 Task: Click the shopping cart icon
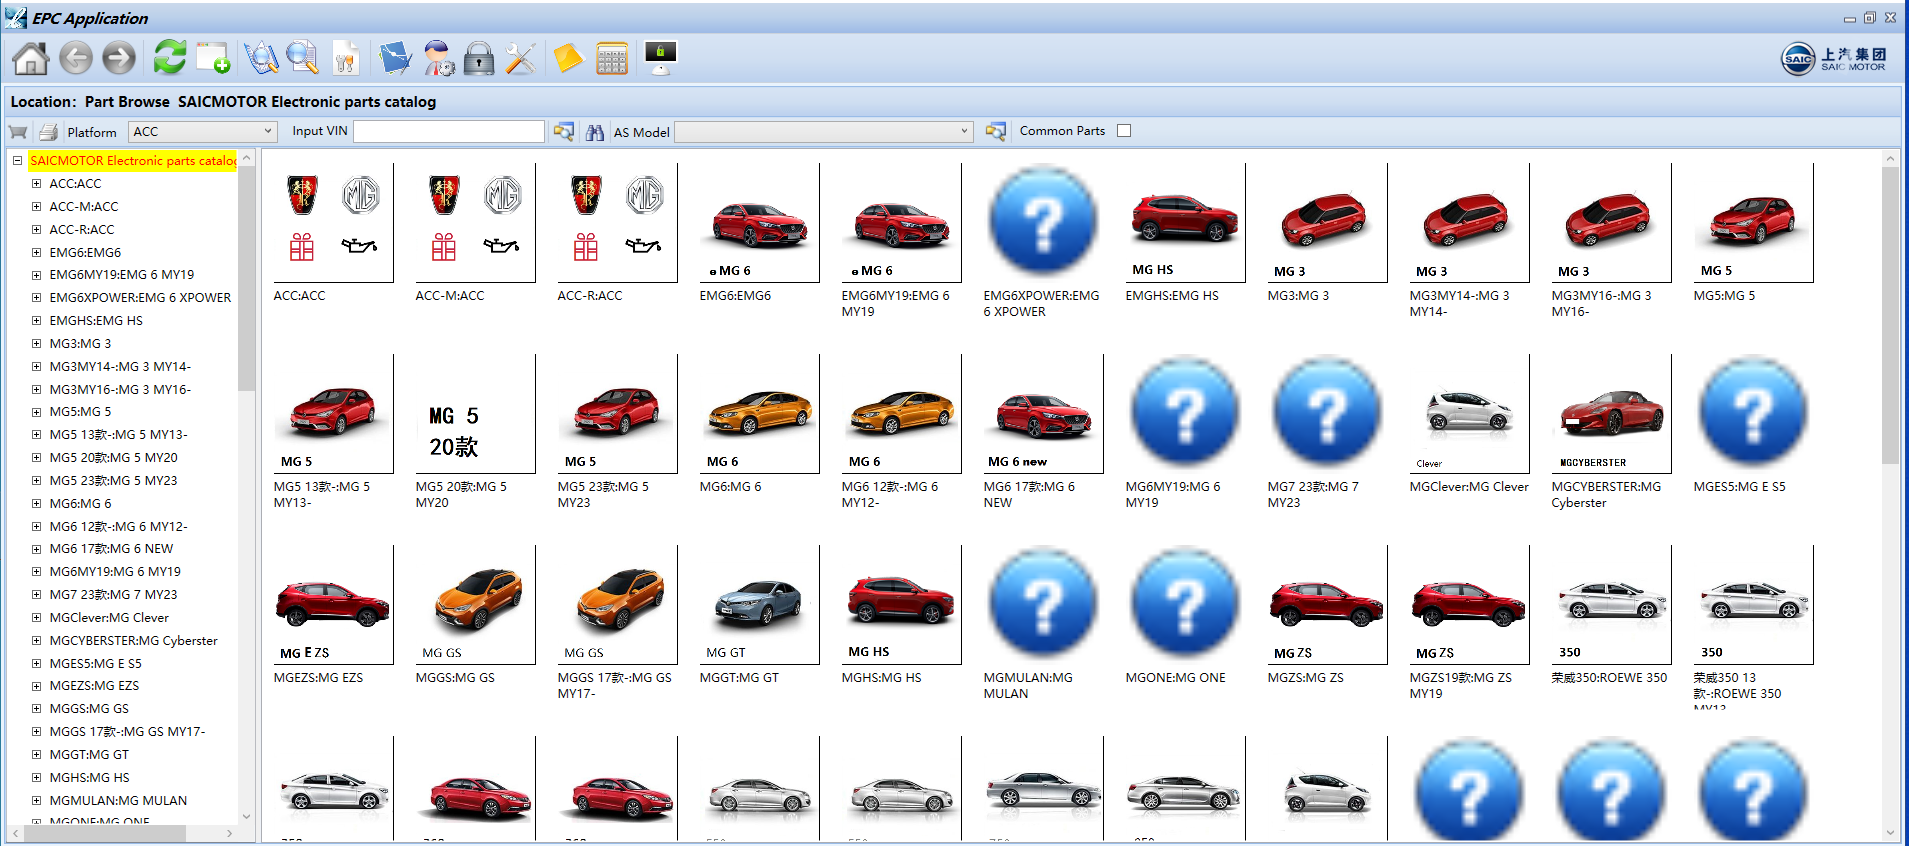click(18, 132)
